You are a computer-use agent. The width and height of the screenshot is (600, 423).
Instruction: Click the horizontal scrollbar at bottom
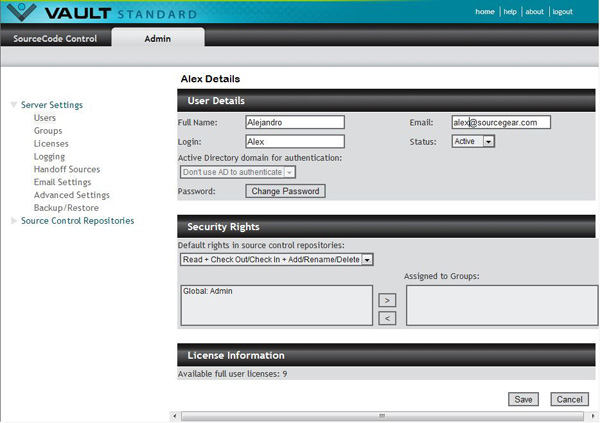pos(380,416)
